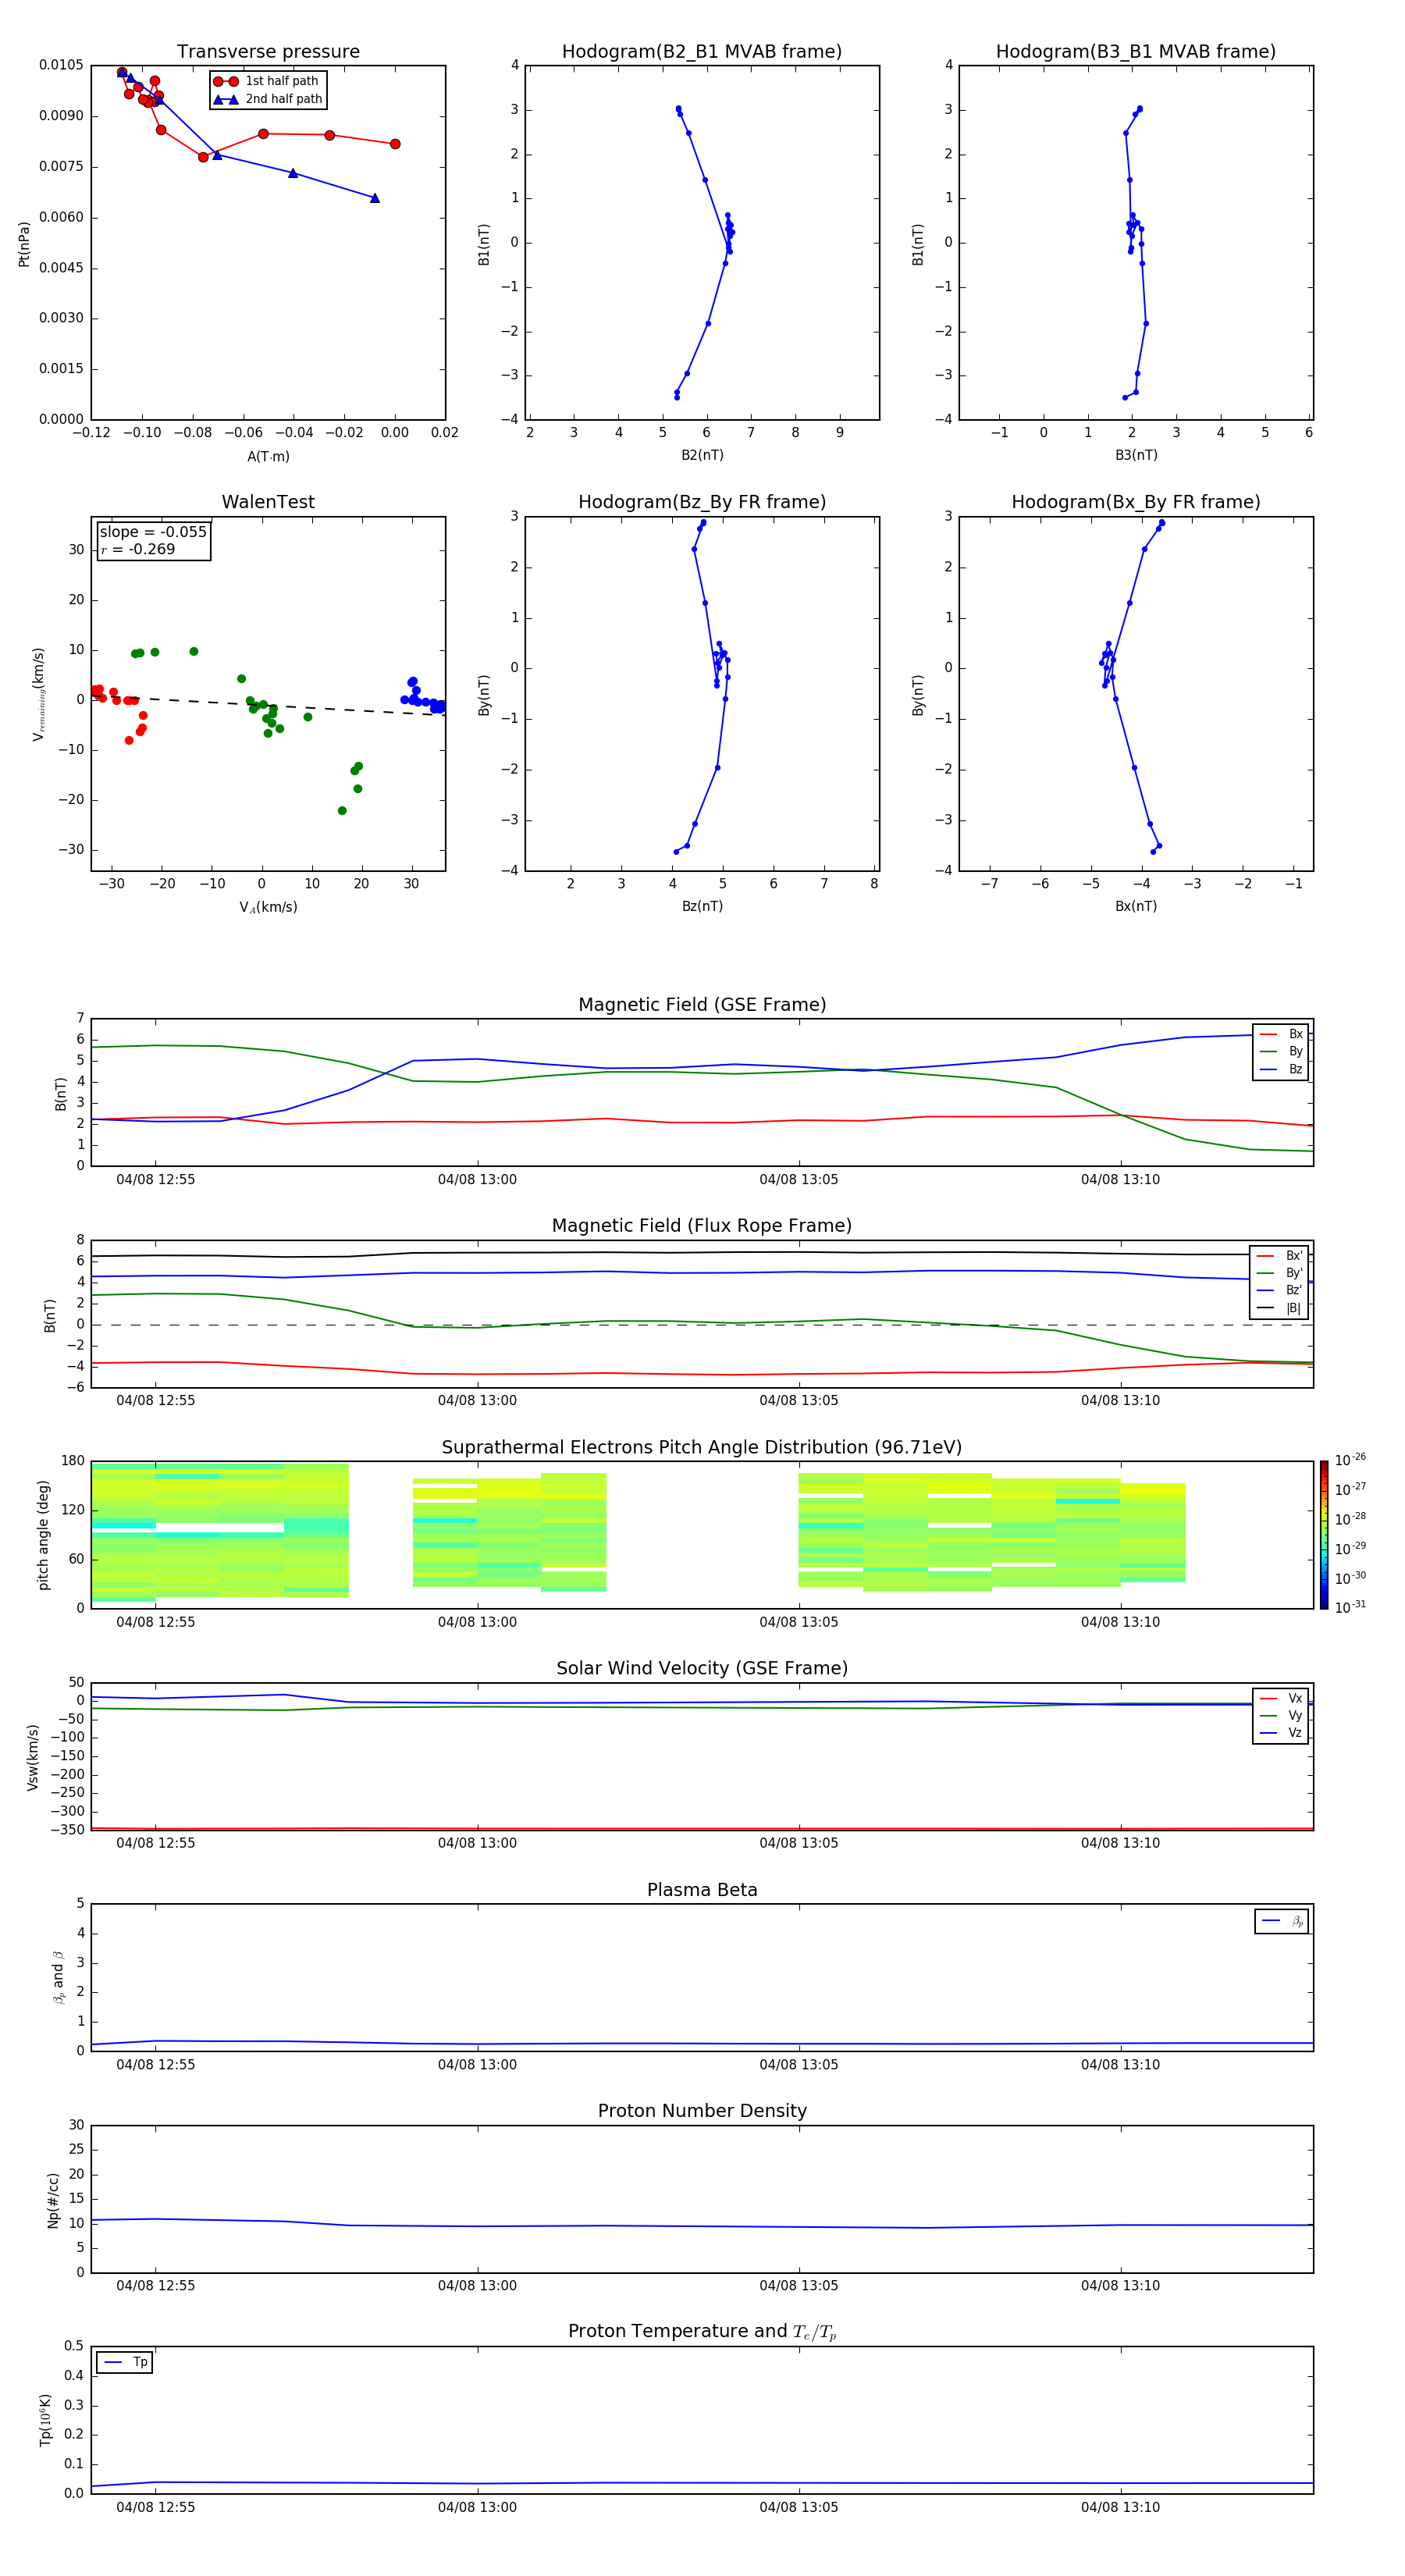Click the 'WalenTest' plot title
This screenshot has width=1405, height=2576.
pos(268,502)
